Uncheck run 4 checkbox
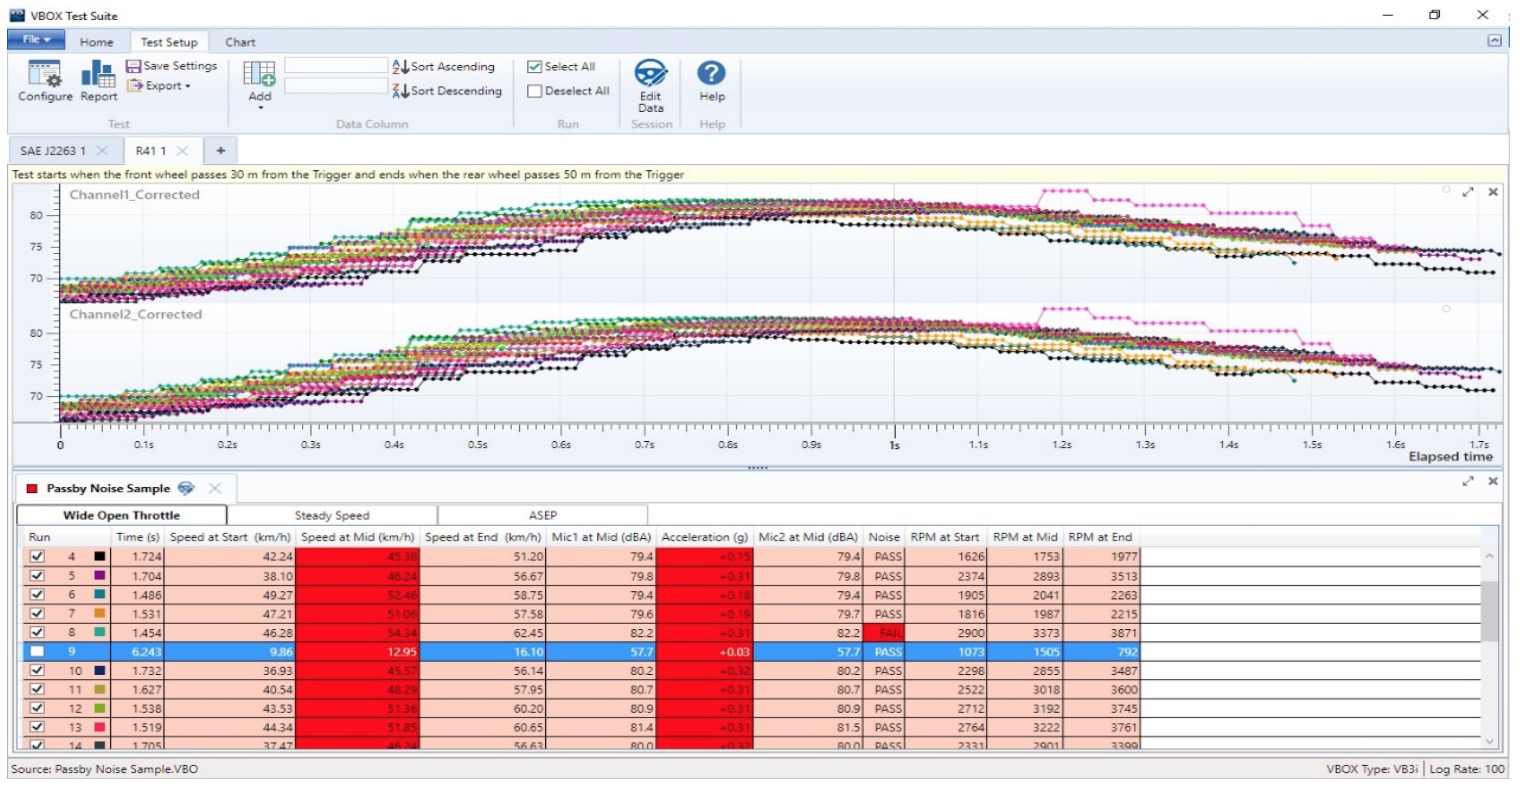1520x792 pixels. pyautogui.click(x=37, y=557)
